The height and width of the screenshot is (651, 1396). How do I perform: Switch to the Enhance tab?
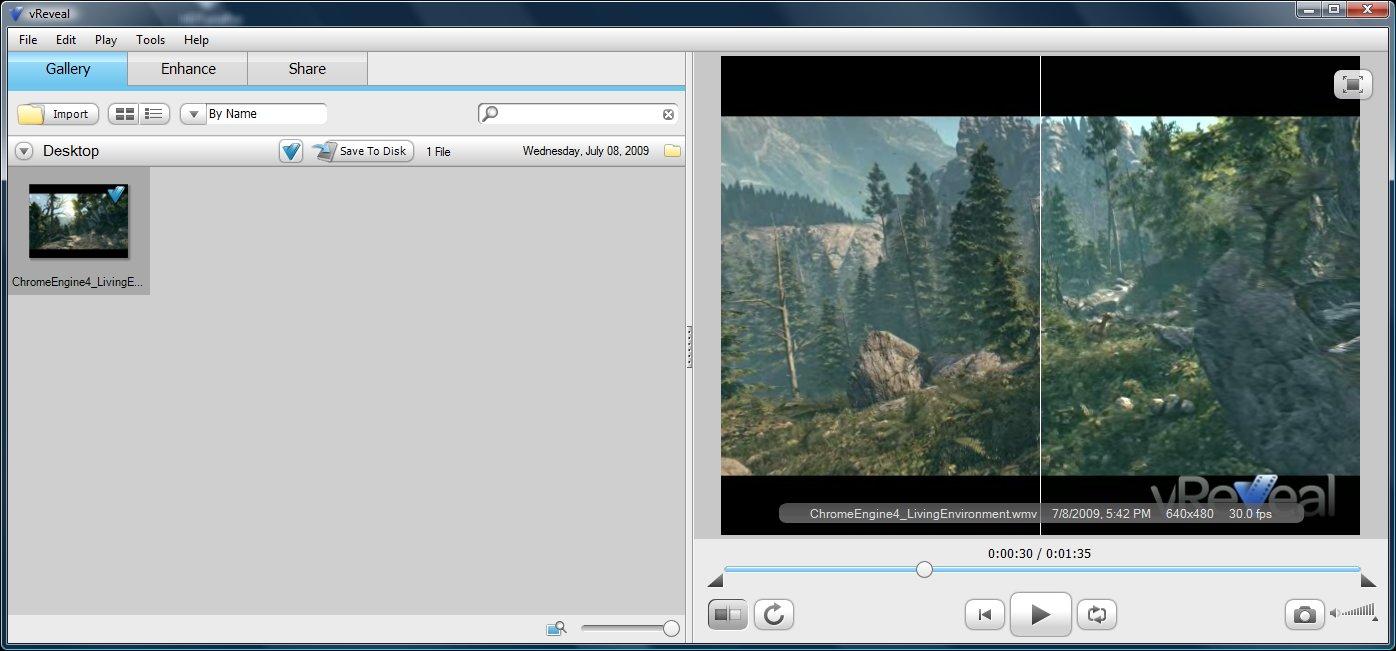point(188,69)
